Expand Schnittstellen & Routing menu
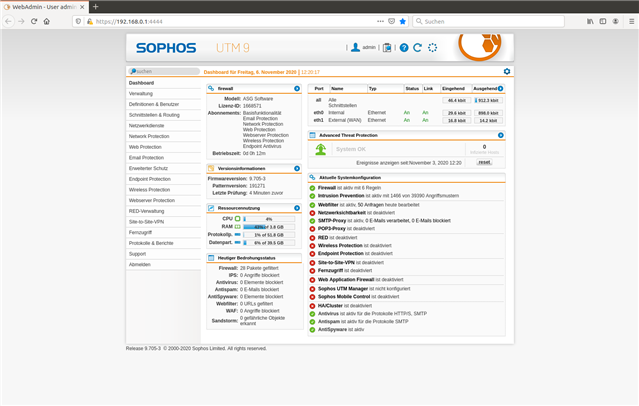 tap(163, 115)
